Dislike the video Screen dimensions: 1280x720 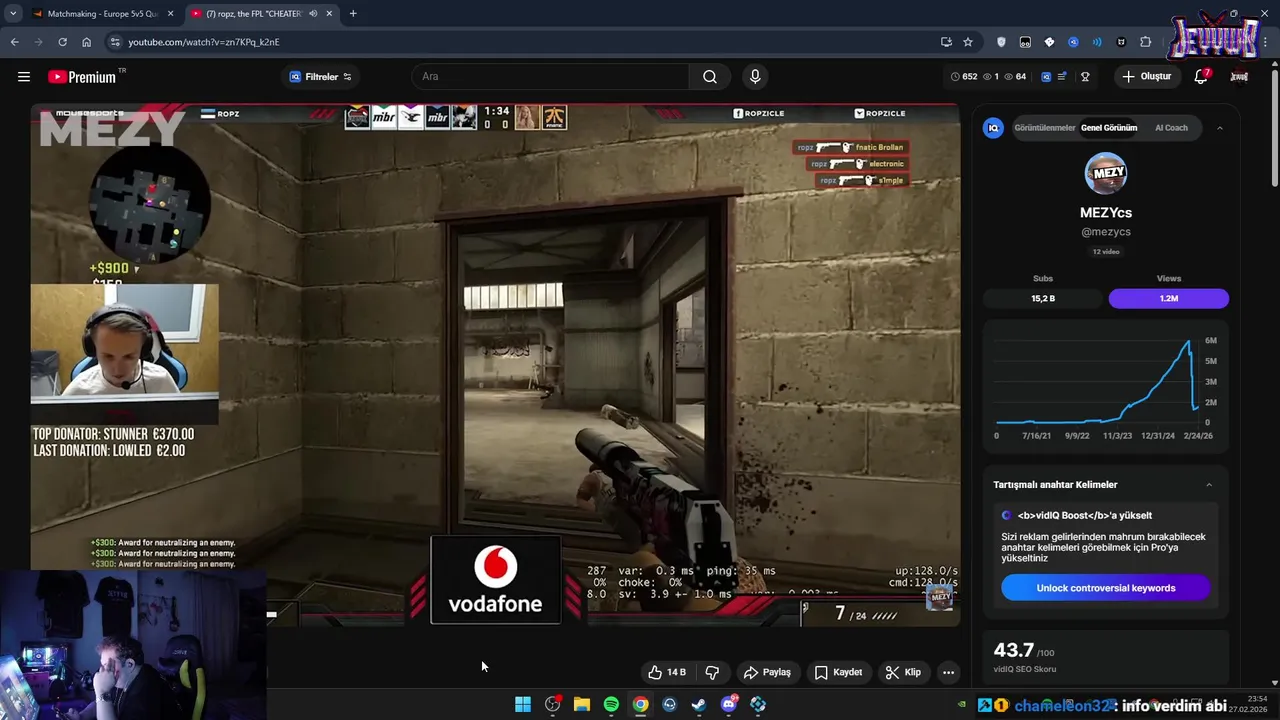713,673
